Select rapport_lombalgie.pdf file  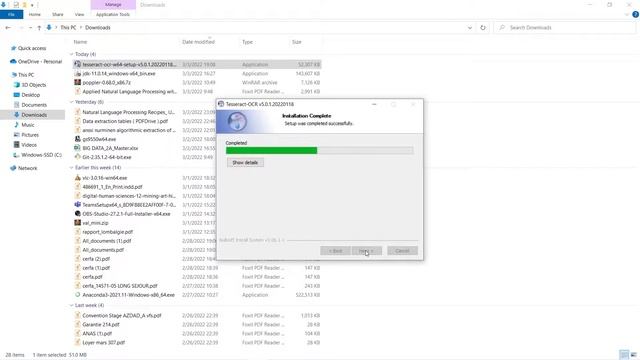pyautogui.click(x=107, y=231)
